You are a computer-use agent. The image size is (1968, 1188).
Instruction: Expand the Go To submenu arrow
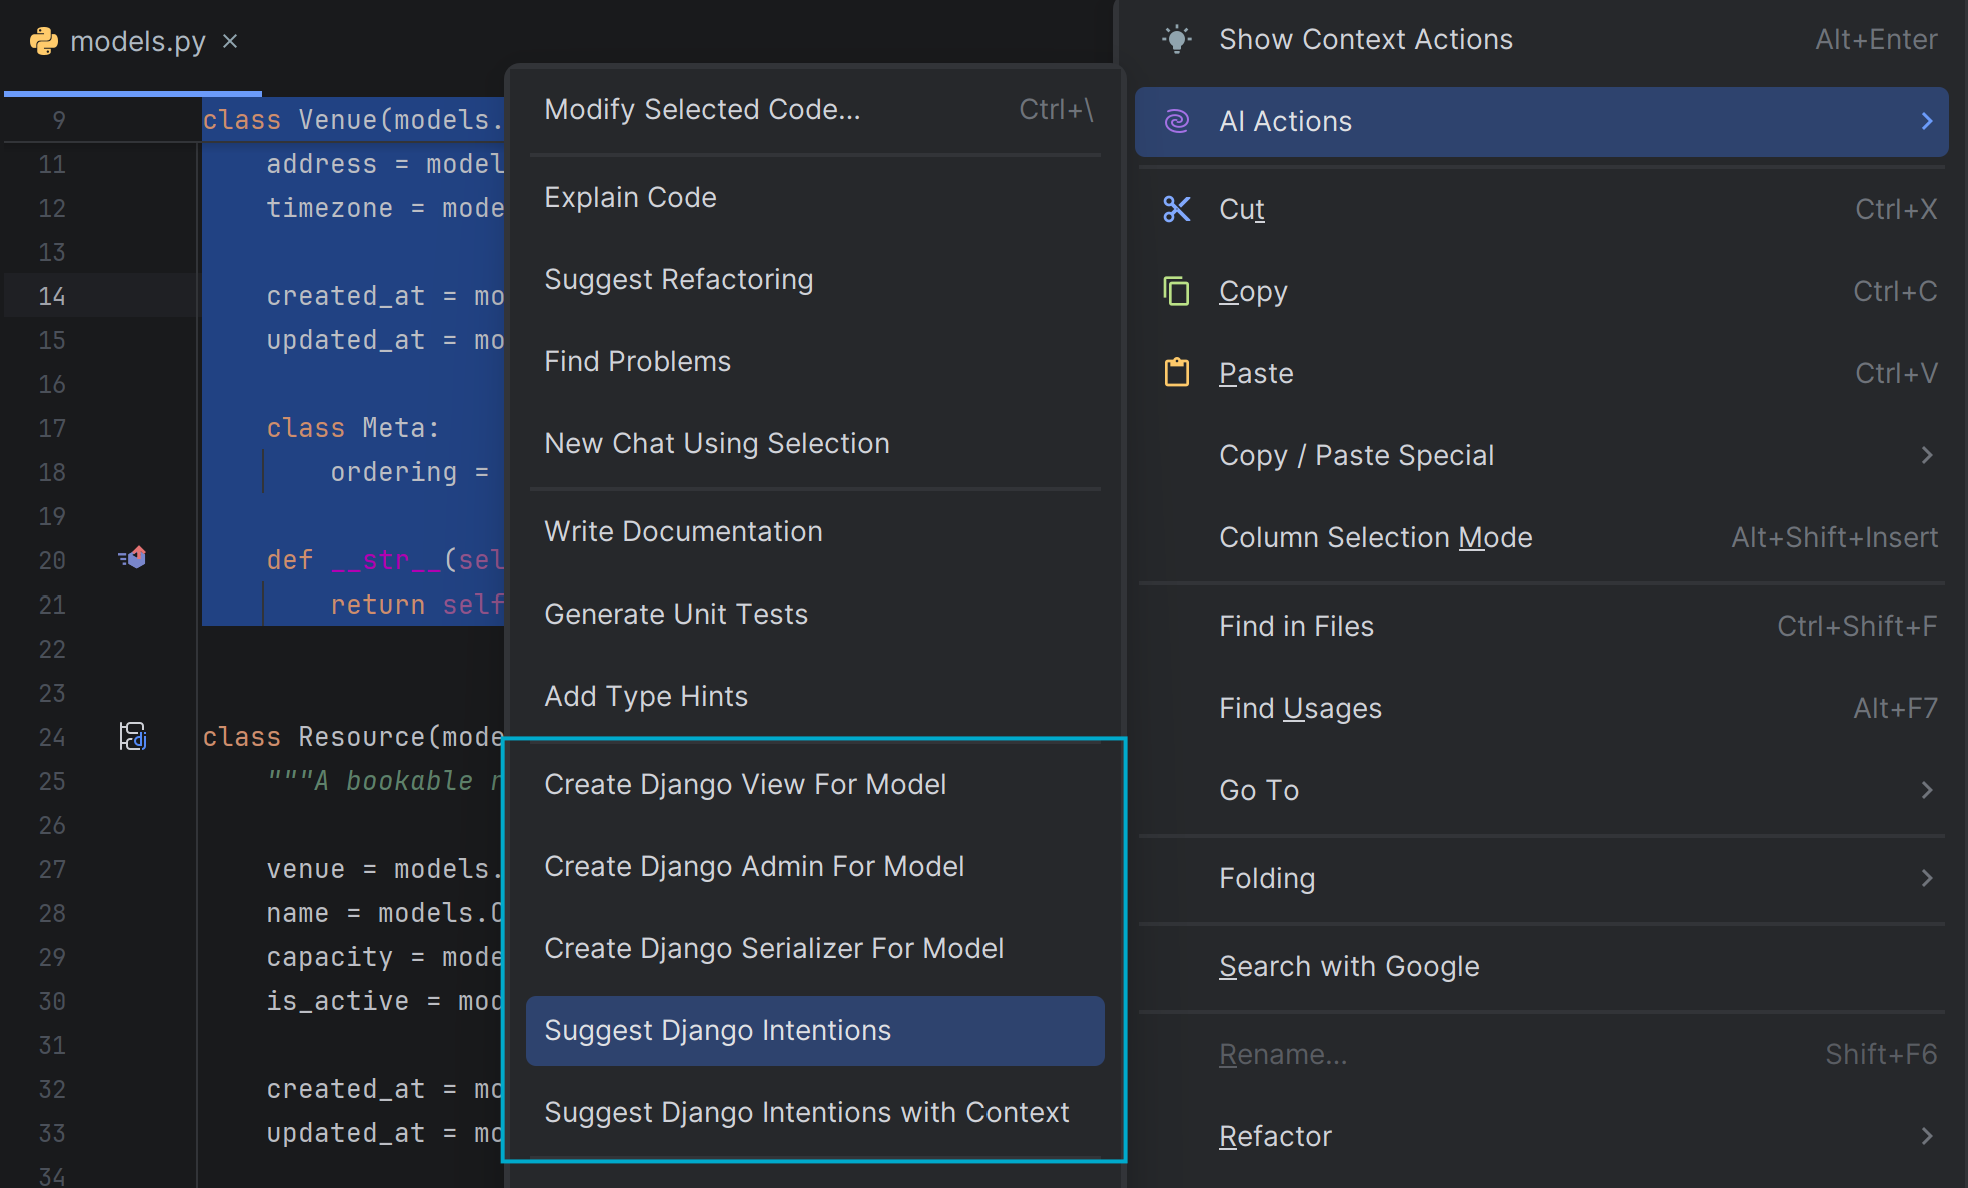(x=1927, y=790)
